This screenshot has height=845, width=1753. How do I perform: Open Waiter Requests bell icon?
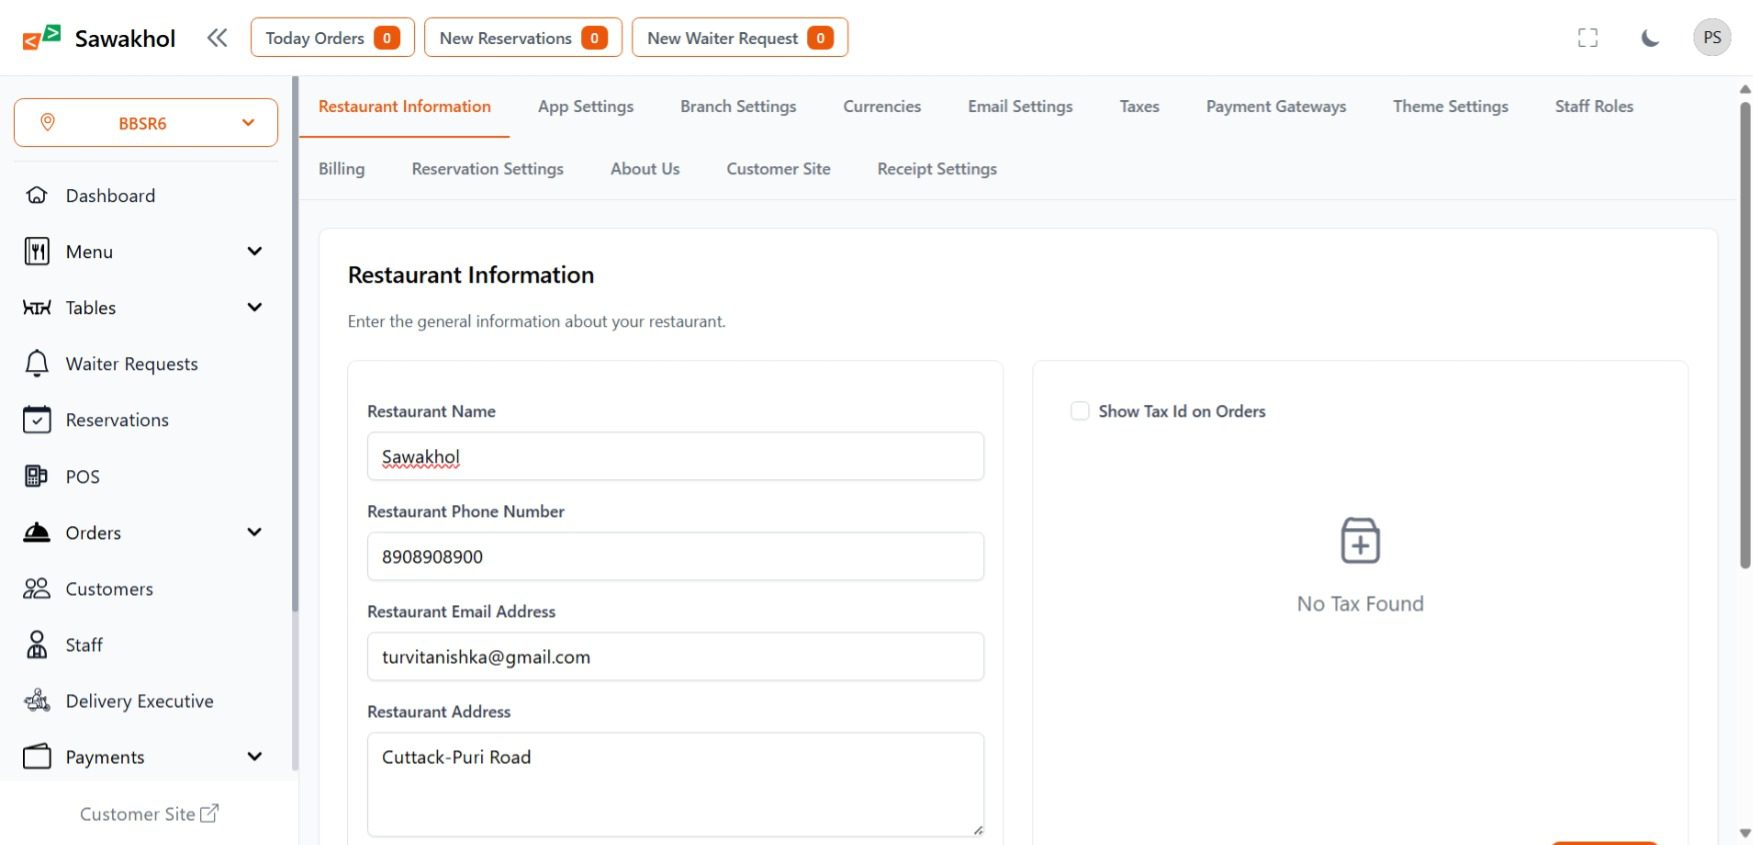pyautogui.click(x=37, y=364)
